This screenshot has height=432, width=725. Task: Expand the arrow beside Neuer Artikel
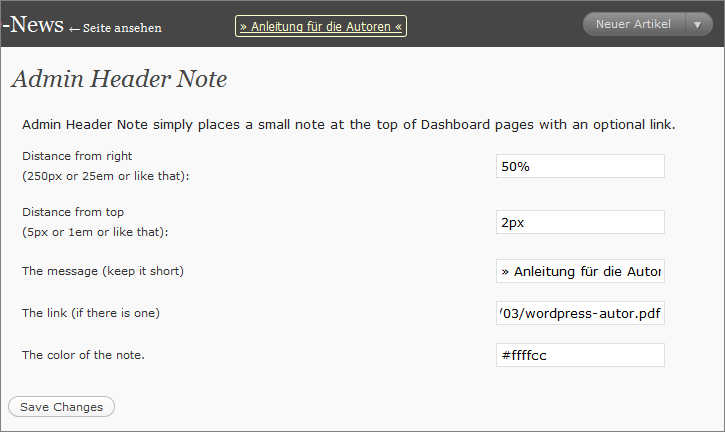coord(698,25)
